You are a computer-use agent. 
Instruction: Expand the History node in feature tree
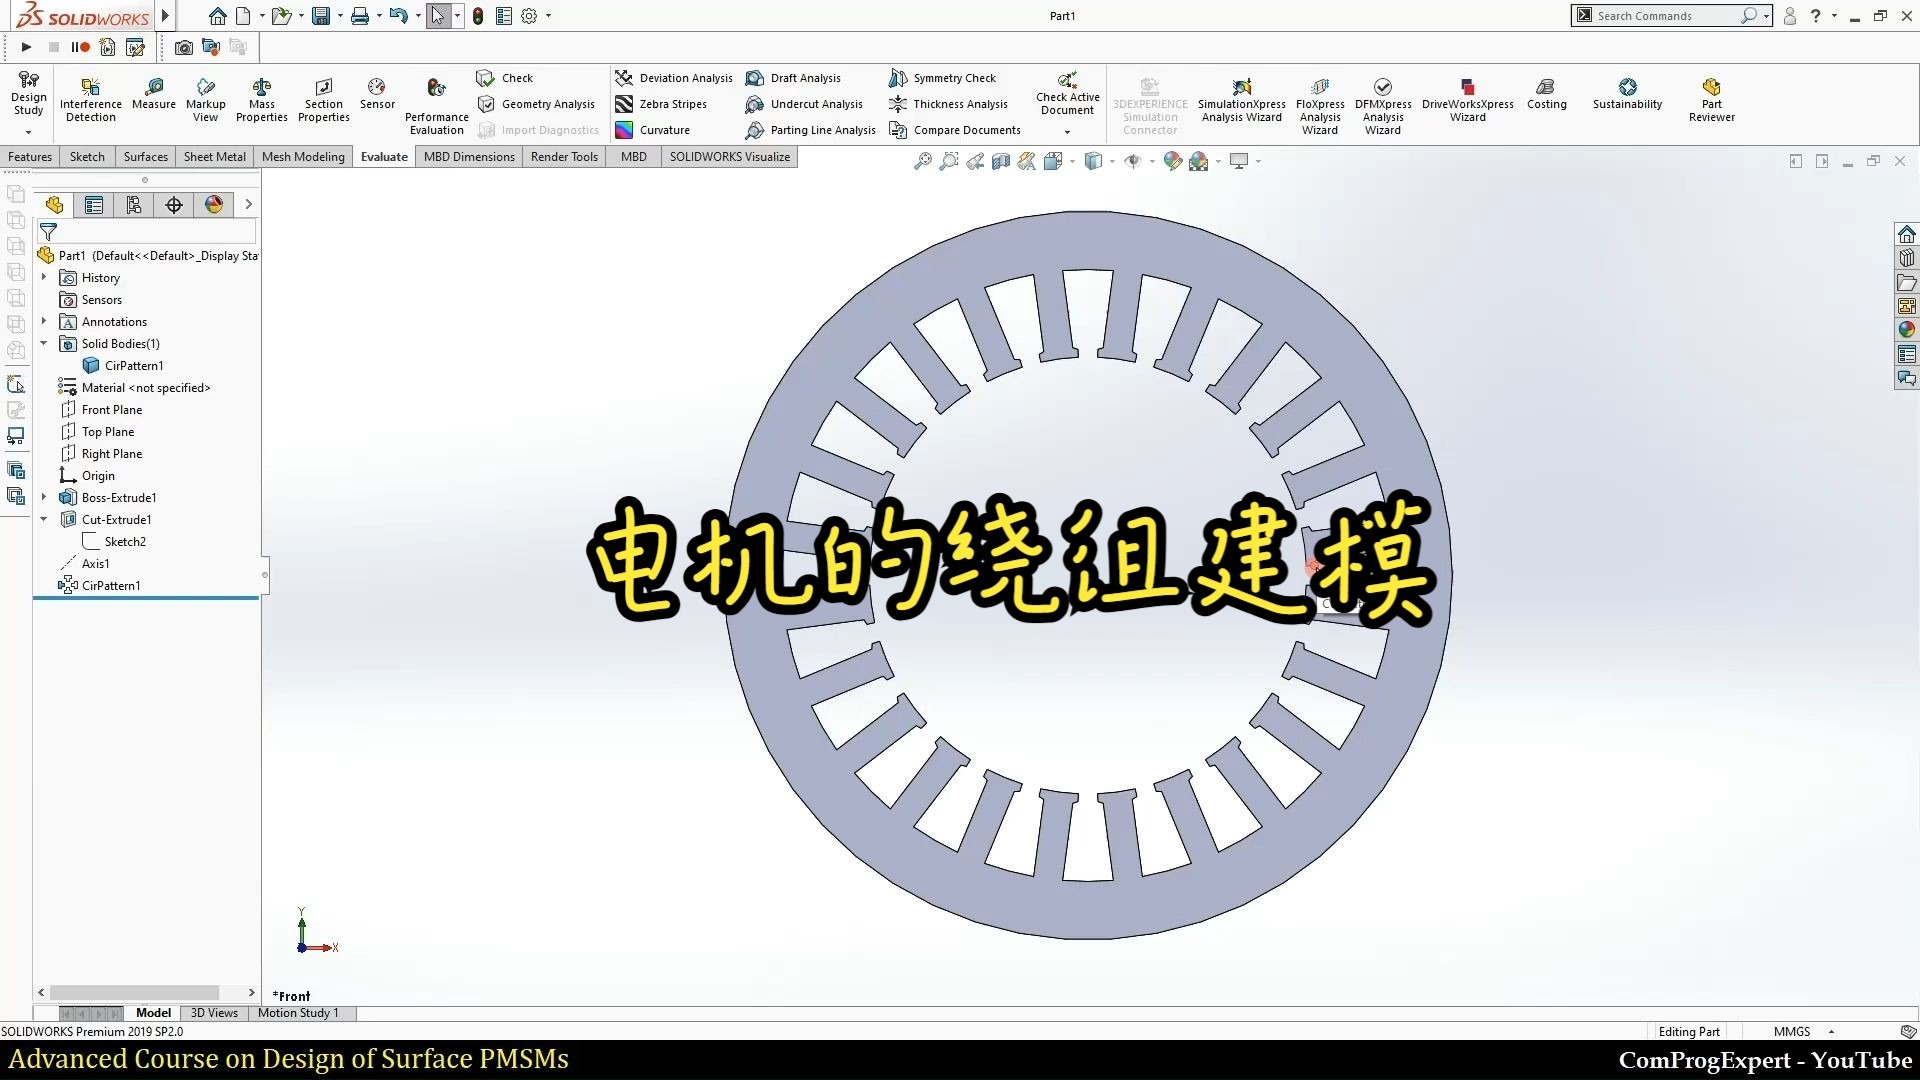click(43, 277)
